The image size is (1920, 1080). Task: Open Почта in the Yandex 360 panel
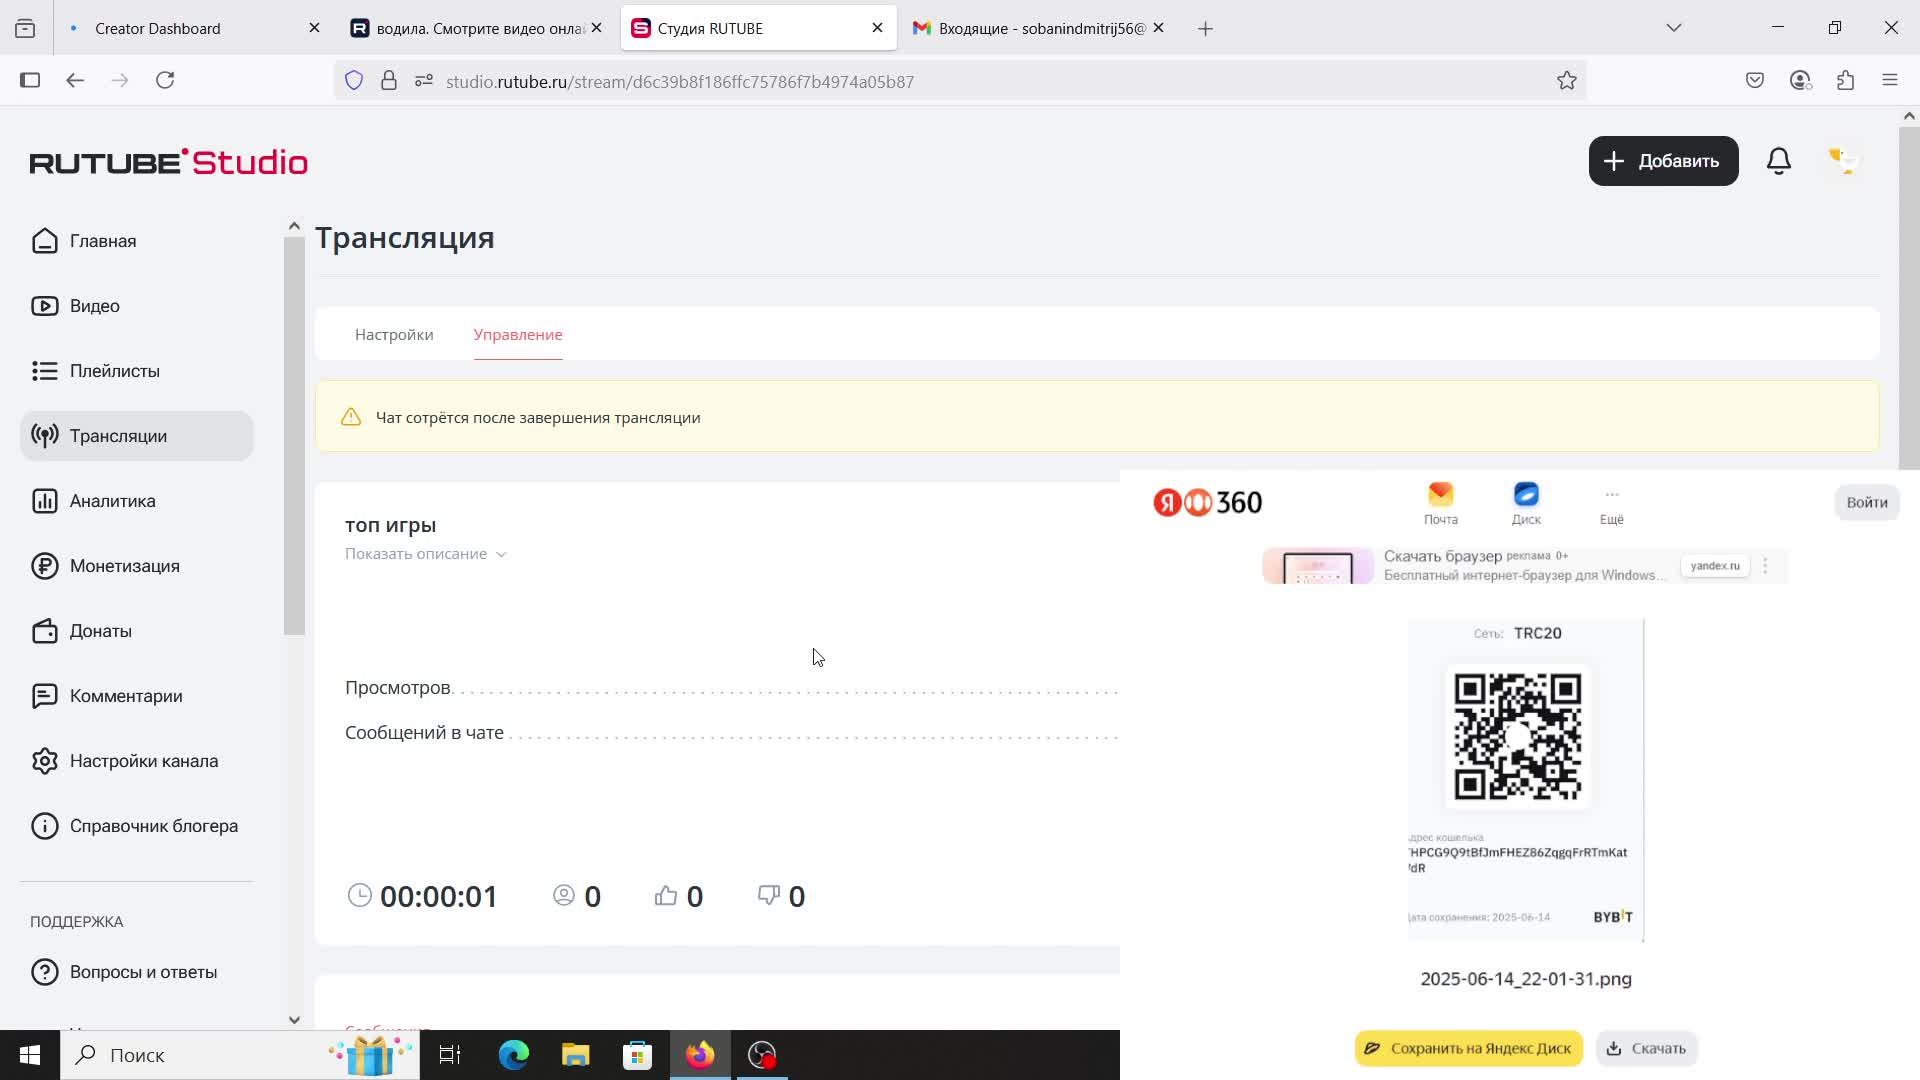[1440, 503]
